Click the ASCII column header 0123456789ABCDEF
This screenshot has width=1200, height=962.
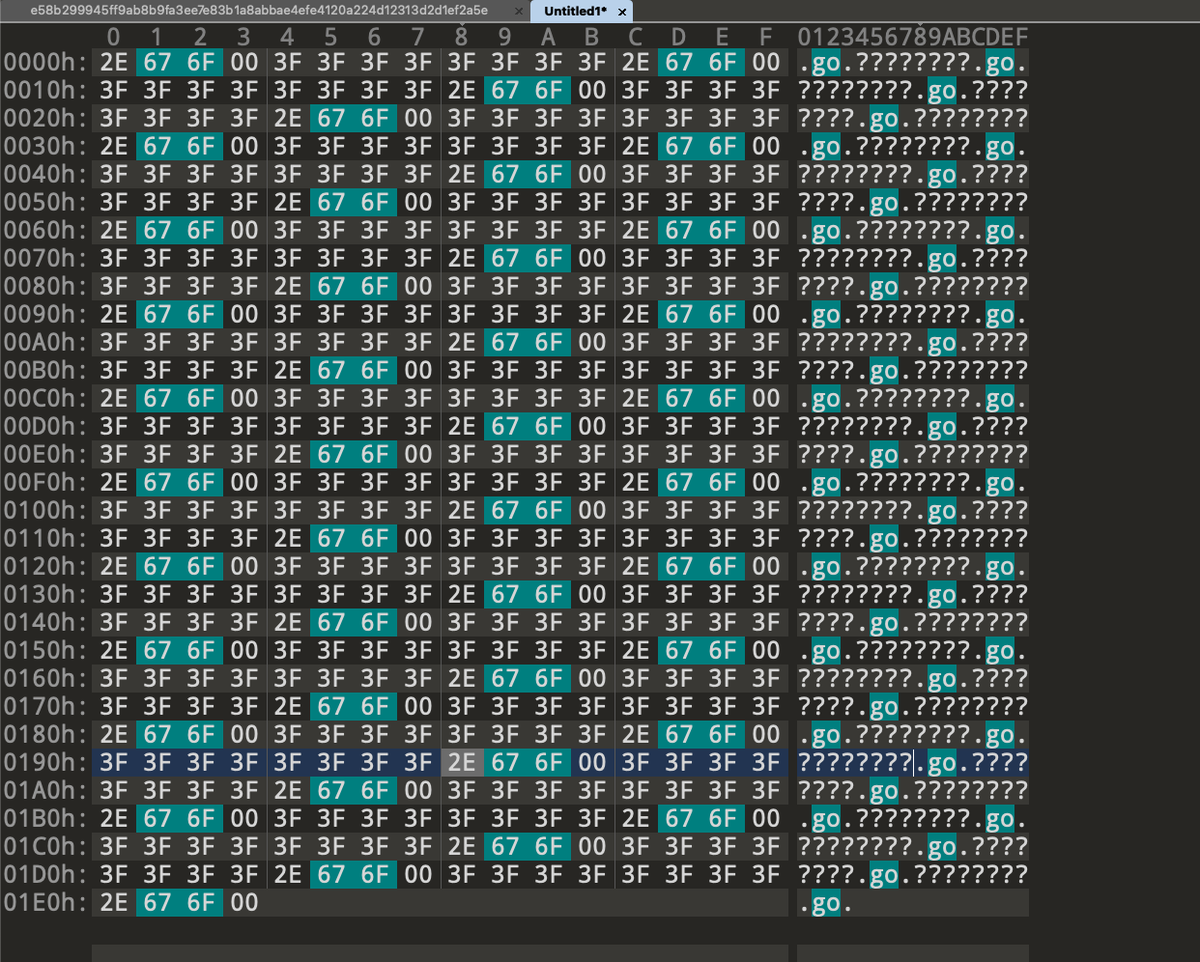[x=913, y=38]
